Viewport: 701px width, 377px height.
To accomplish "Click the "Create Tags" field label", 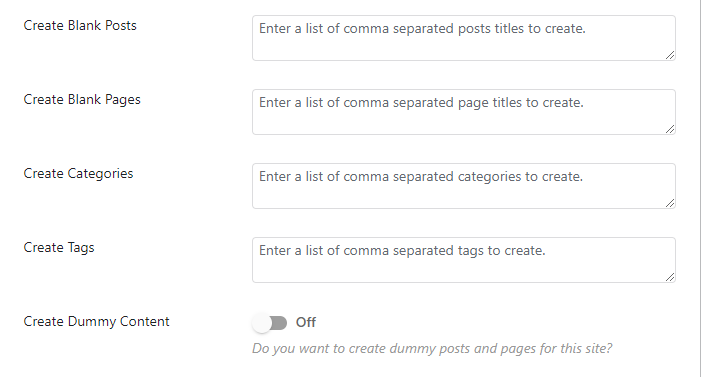I will pyautogui.click(x=59, y=248).
